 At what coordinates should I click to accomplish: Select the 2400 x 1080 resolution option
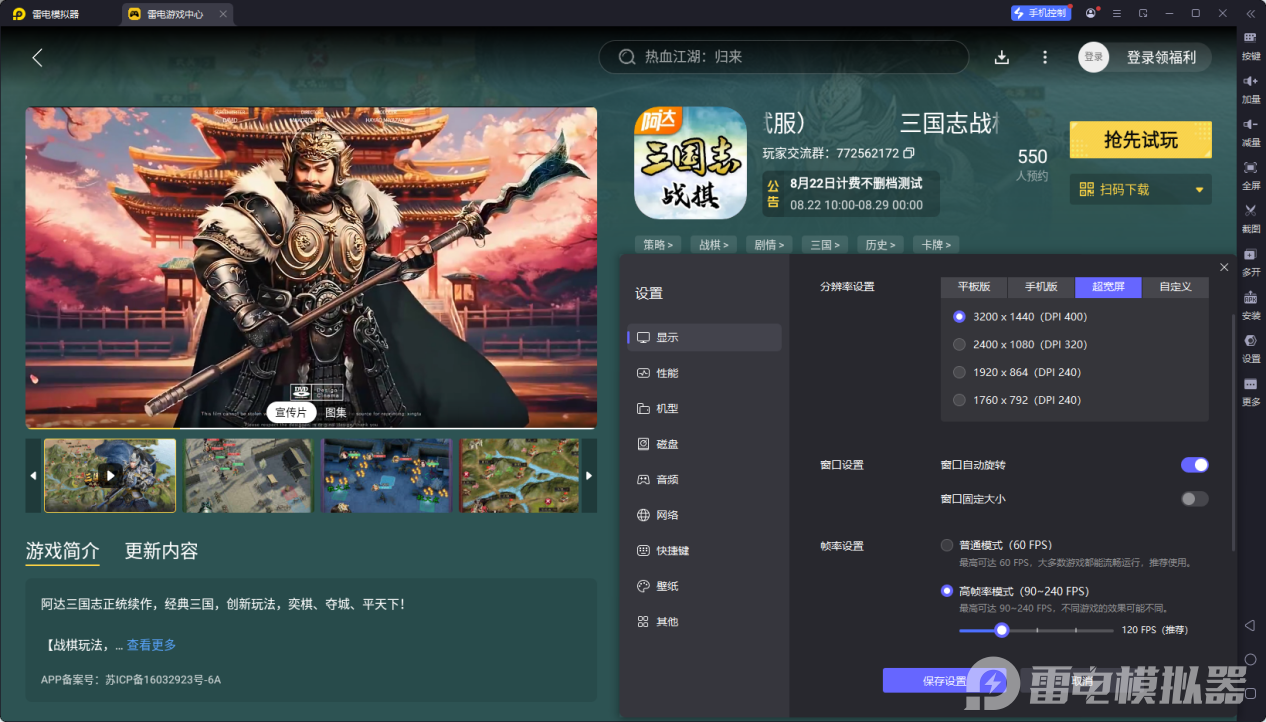(x=959, y=344)
